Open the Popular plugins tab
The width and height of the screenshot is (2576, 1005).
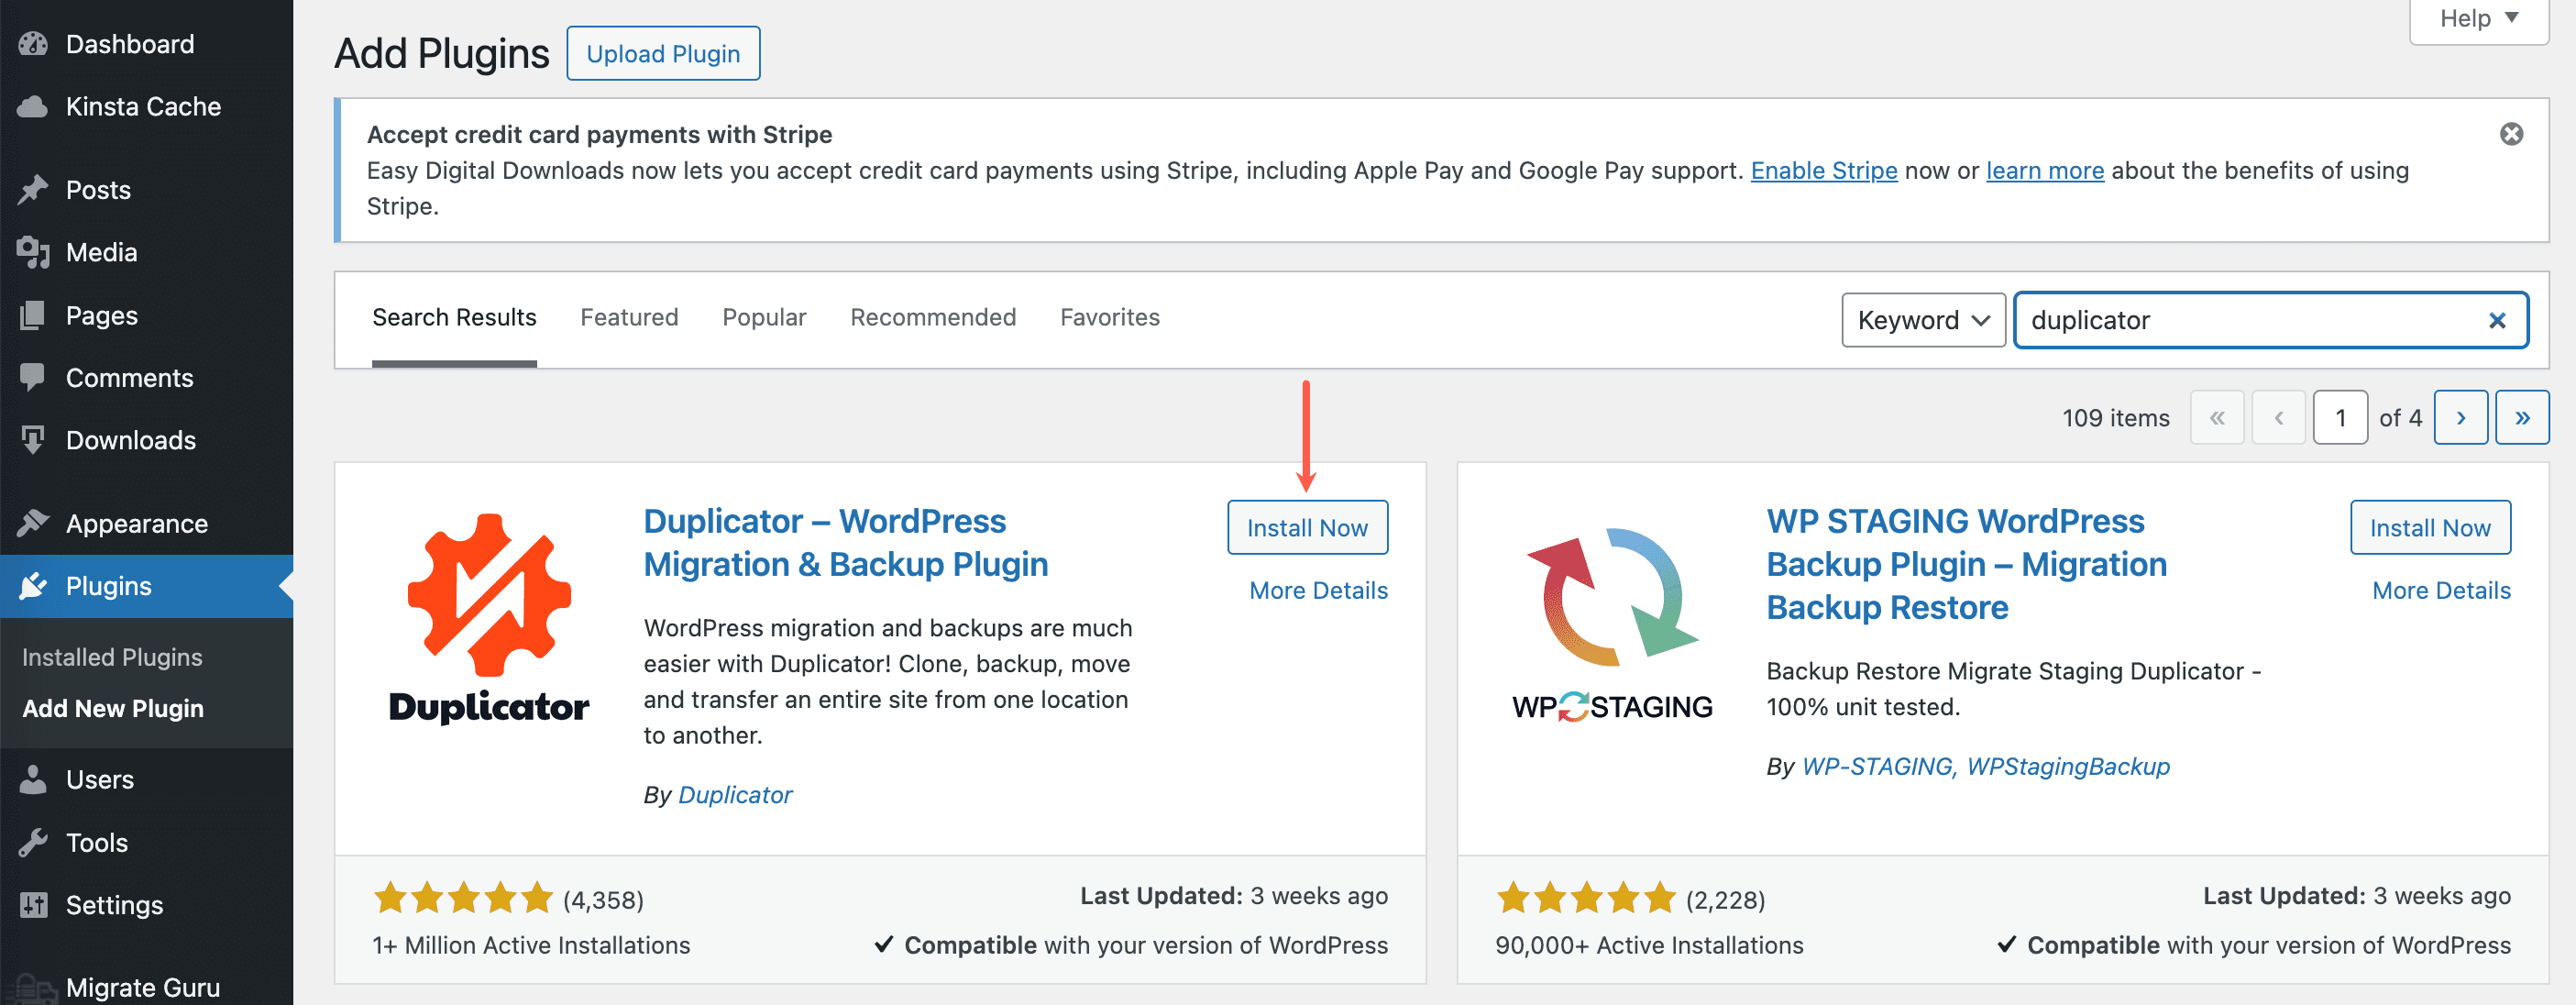[x=763, y=317]
